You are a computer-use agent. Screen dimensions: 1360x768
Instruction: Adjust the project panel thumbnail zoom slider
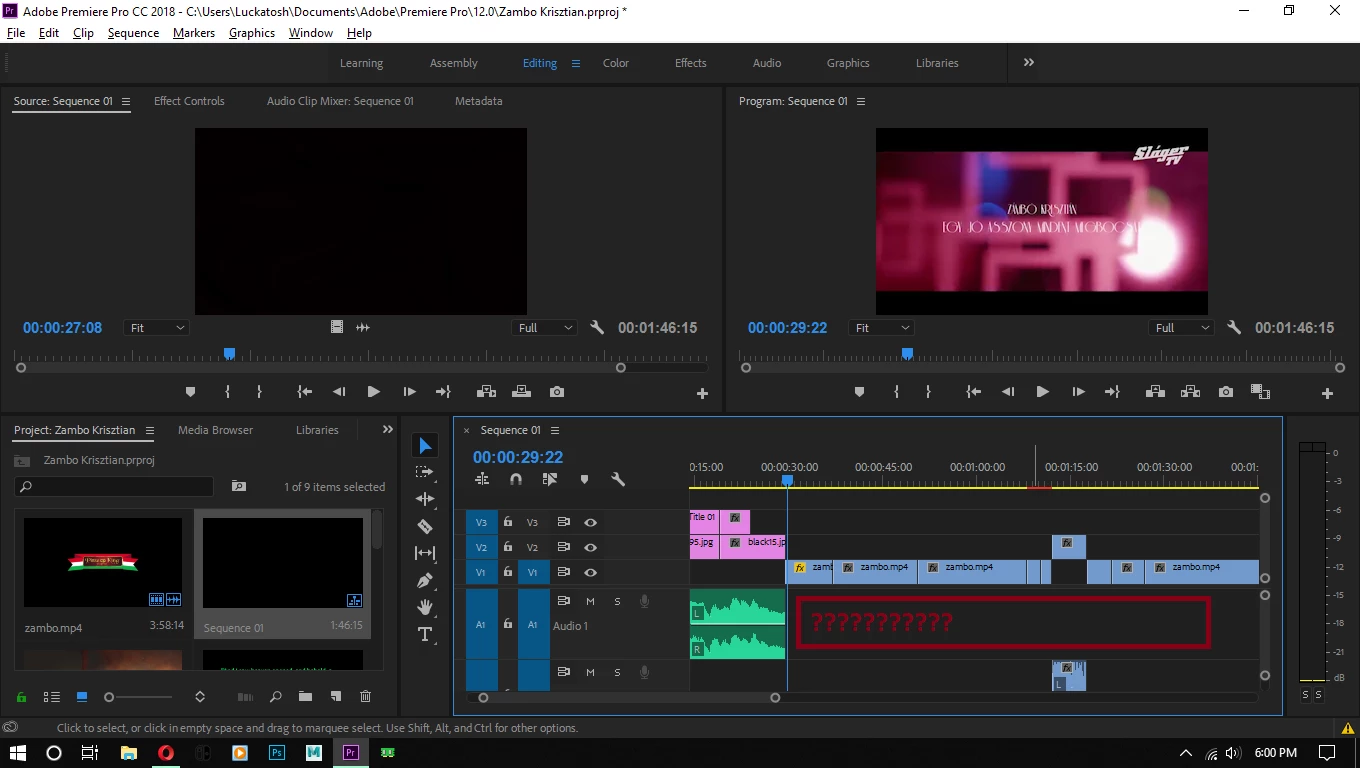click(110, 697)
